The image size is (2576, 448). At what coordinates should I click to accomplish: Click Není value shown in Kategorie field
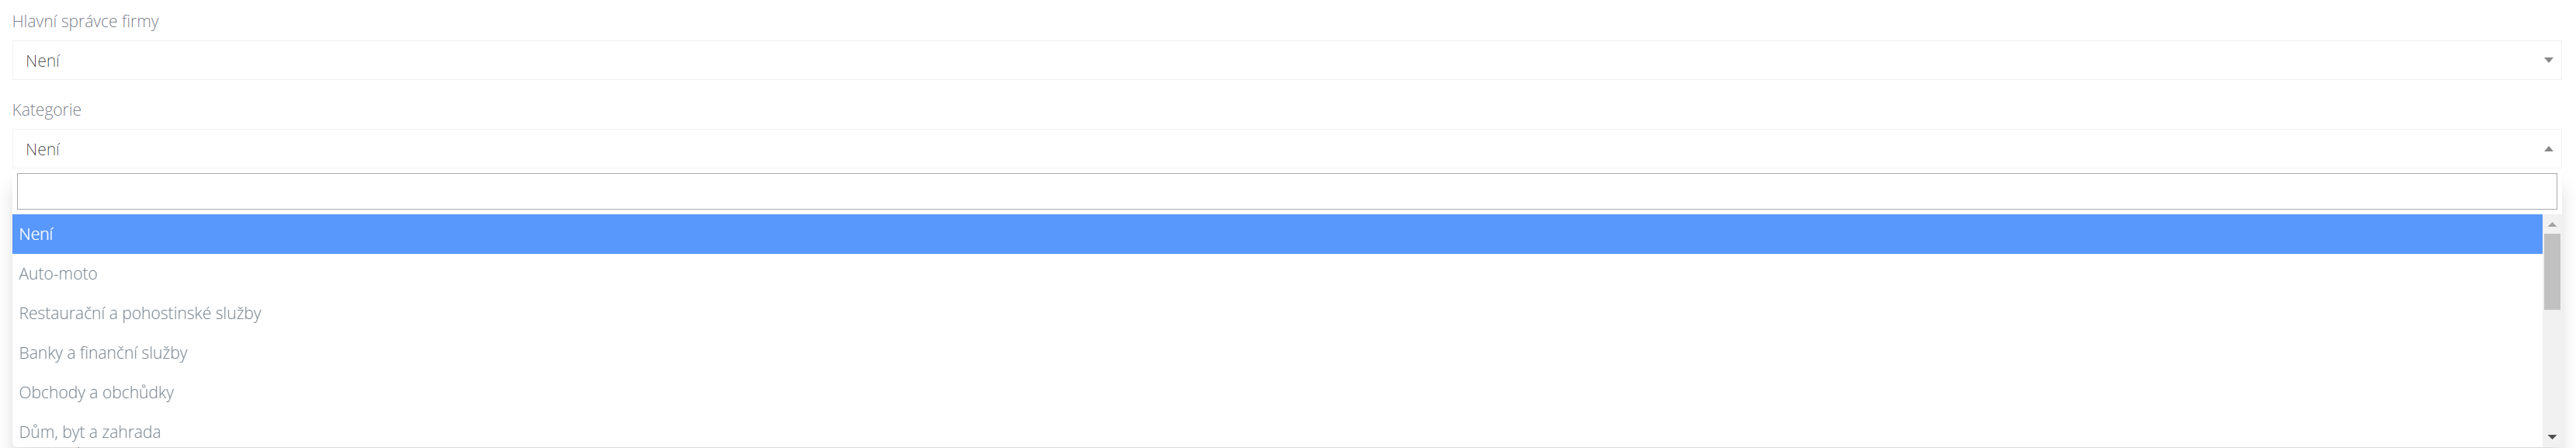pos(43,150)
